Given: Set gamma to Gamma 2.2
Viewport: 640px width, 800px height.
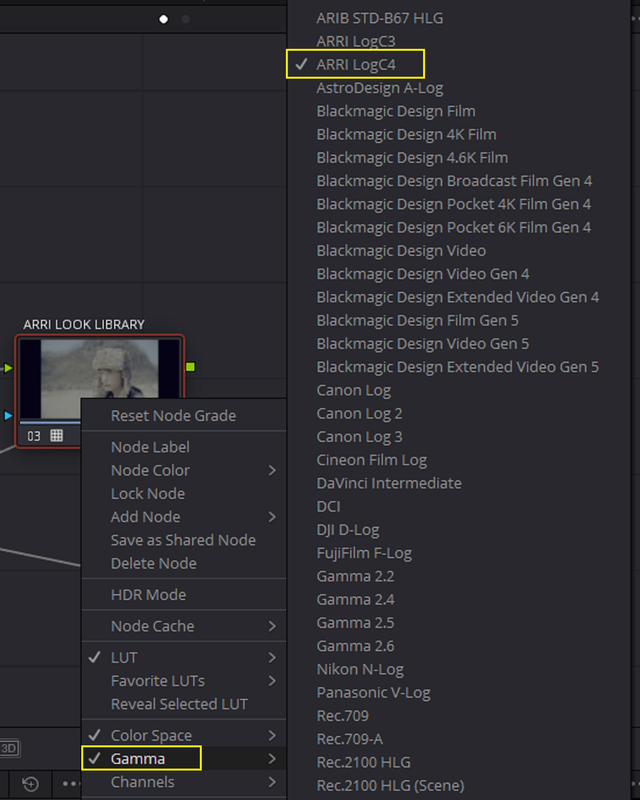Looking at the screenshot, I should click(355, 577).
